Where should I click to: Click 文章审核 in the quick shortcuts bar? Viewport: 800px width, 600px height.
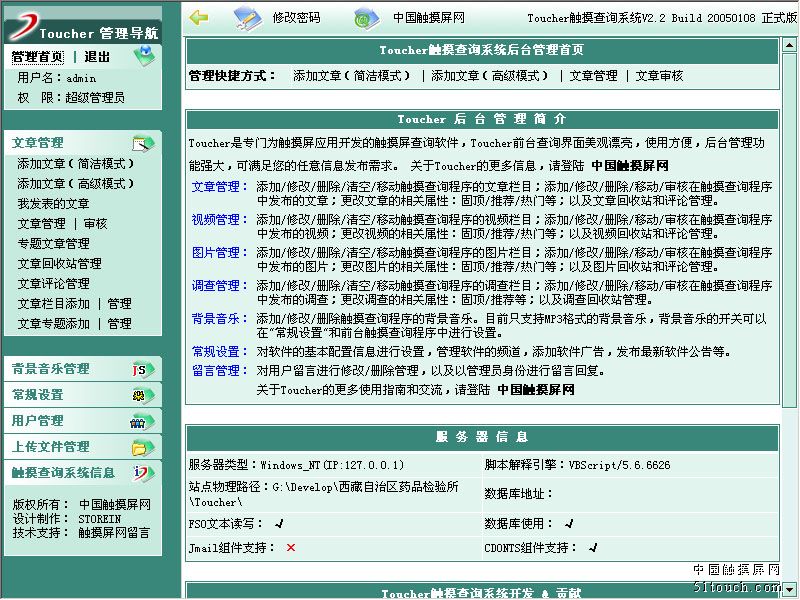click(659, 76)
